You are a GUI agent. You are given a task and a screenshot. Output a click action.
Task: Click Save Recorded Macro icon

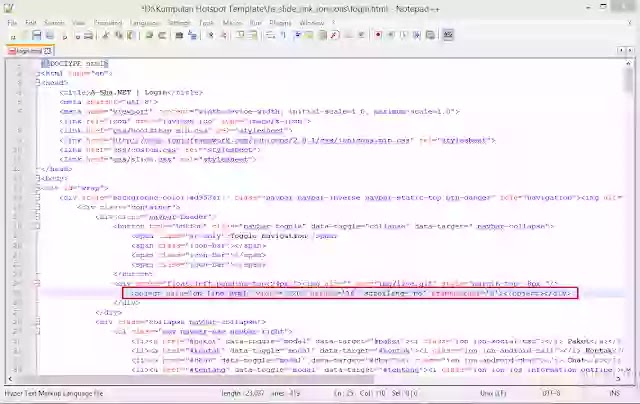pos(430,36)
